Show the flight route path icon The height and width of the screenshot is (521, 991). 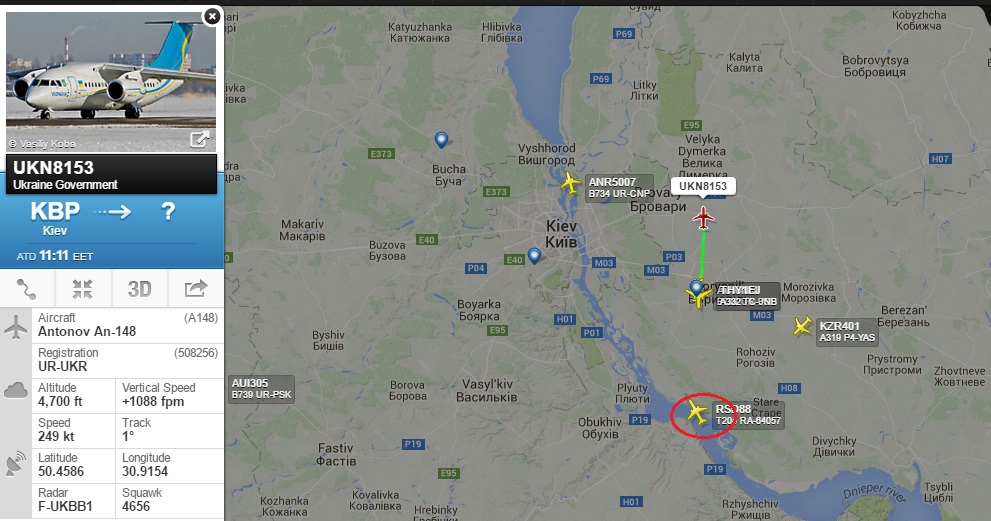coord(27,289)
